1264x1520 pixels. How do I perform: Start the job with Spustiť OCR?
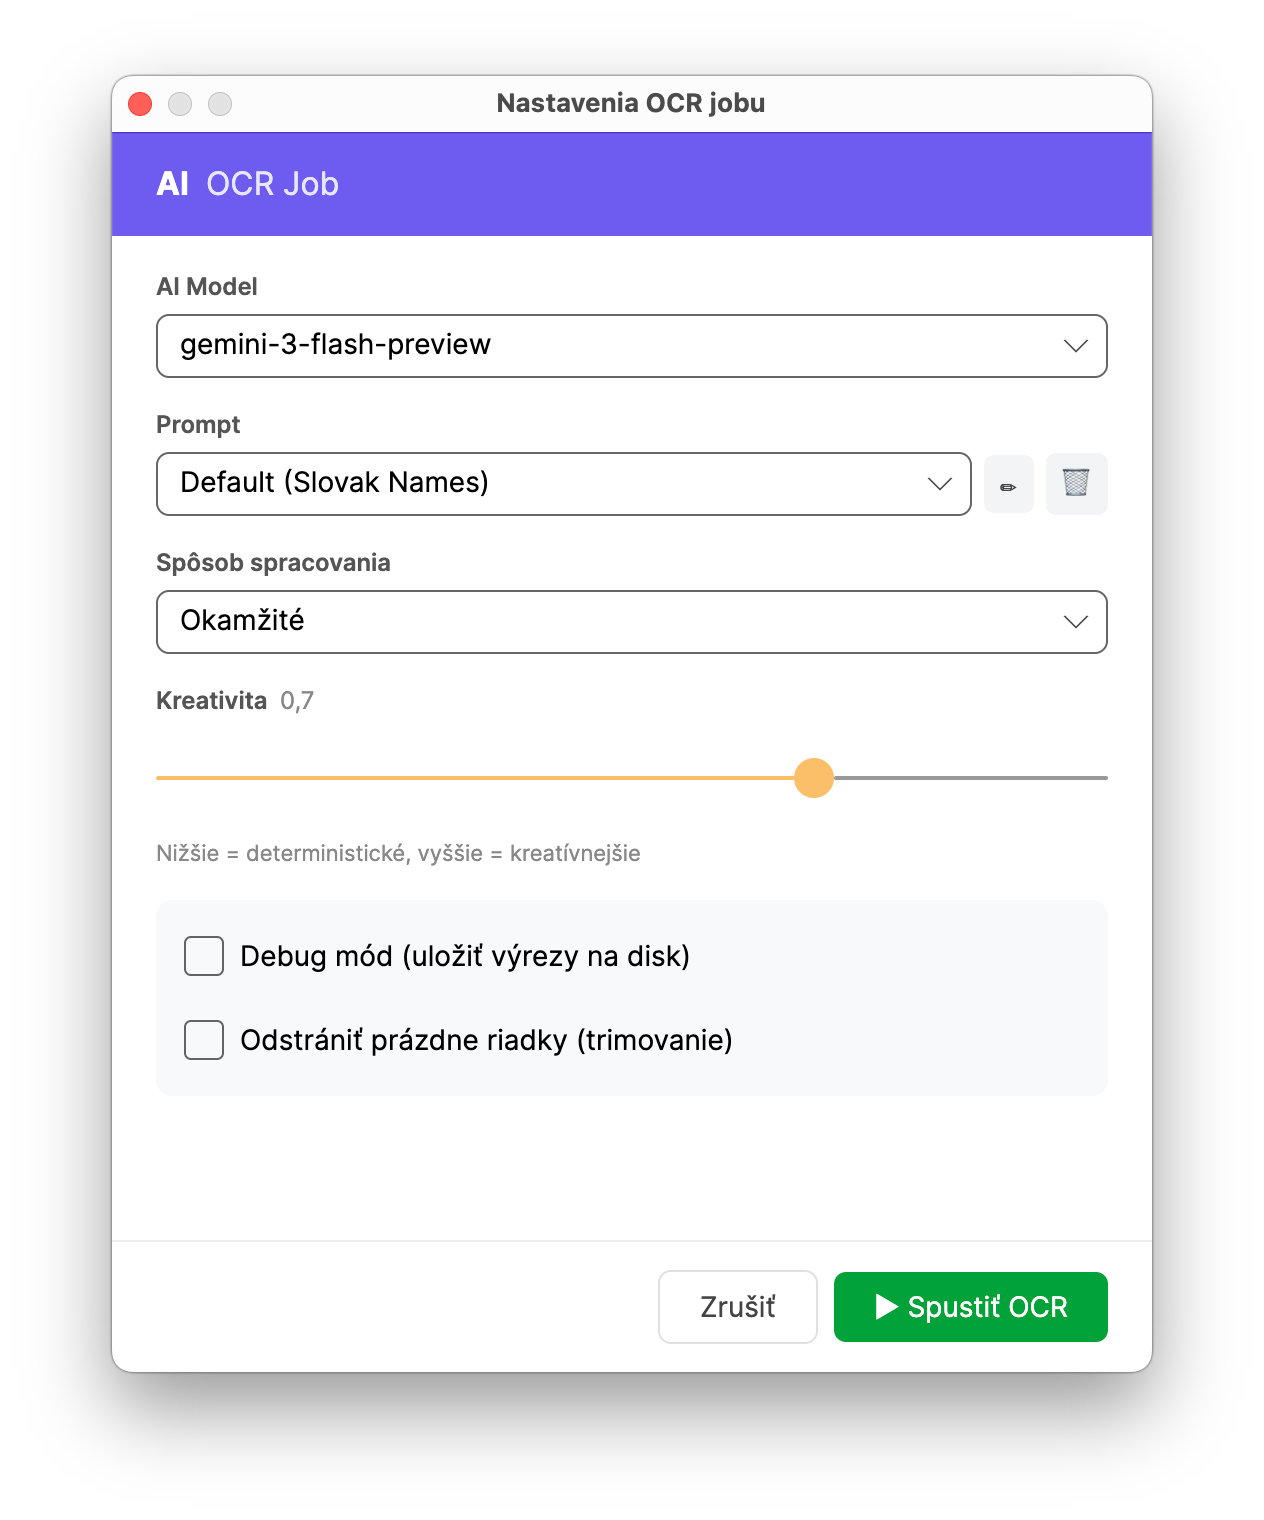(x=970, y=1307)
